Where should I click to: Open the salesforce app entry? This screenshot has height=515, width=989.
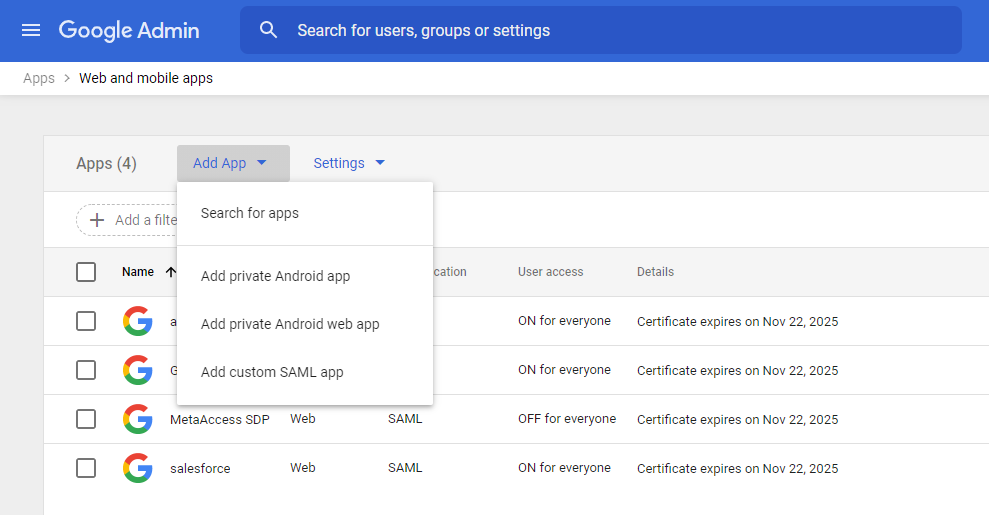click(200, 468)
